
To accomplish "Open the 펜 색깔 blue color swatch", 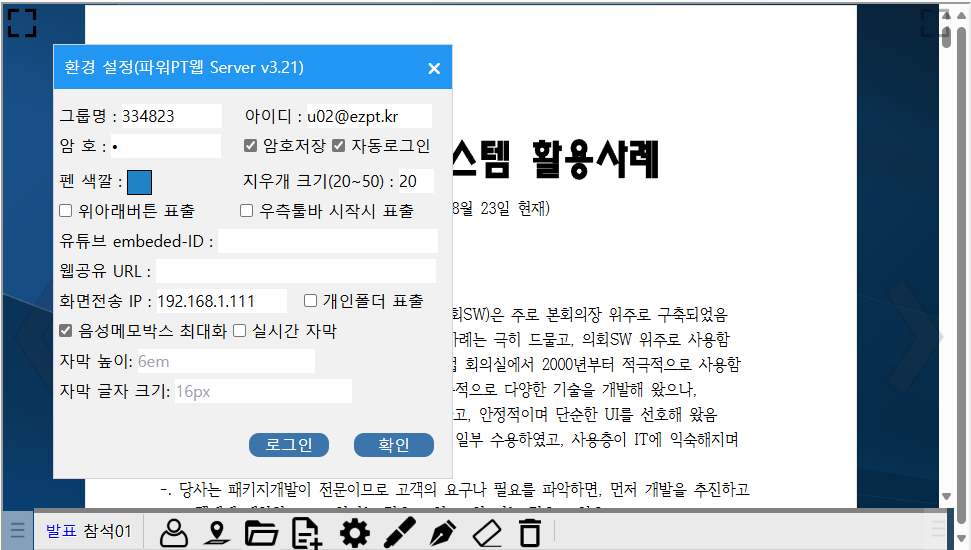I will pos(139,183).
